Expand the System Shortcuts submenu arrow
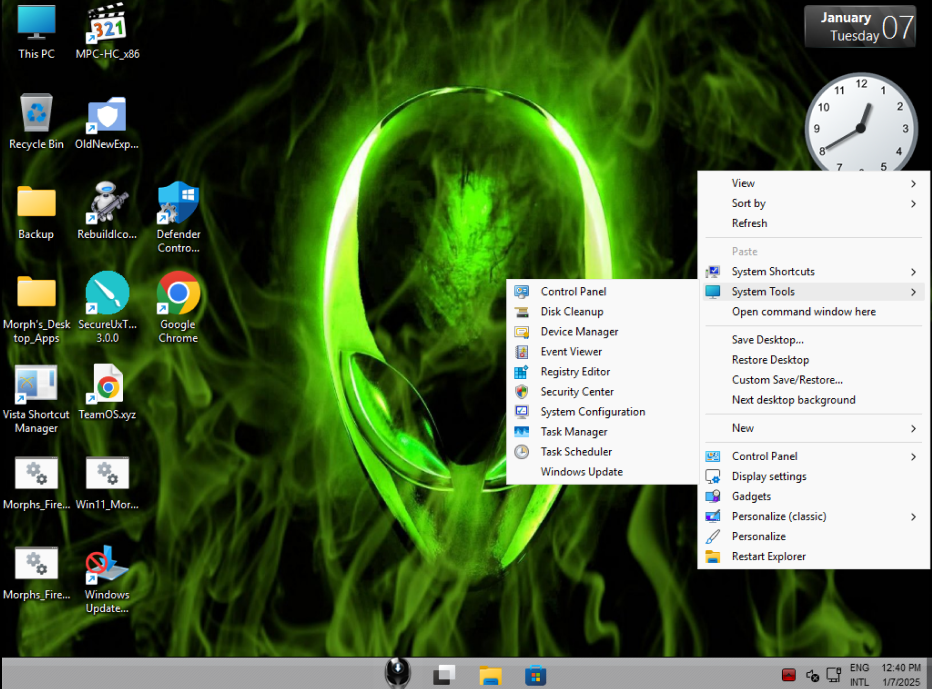This screenshot has width=932, height=689. click(914, 272)
